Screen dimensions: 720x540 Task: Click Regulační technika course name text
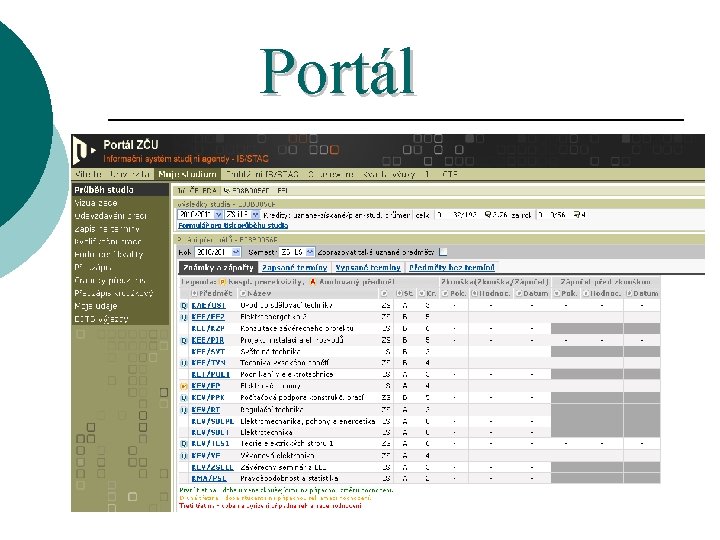click(272, 410)
